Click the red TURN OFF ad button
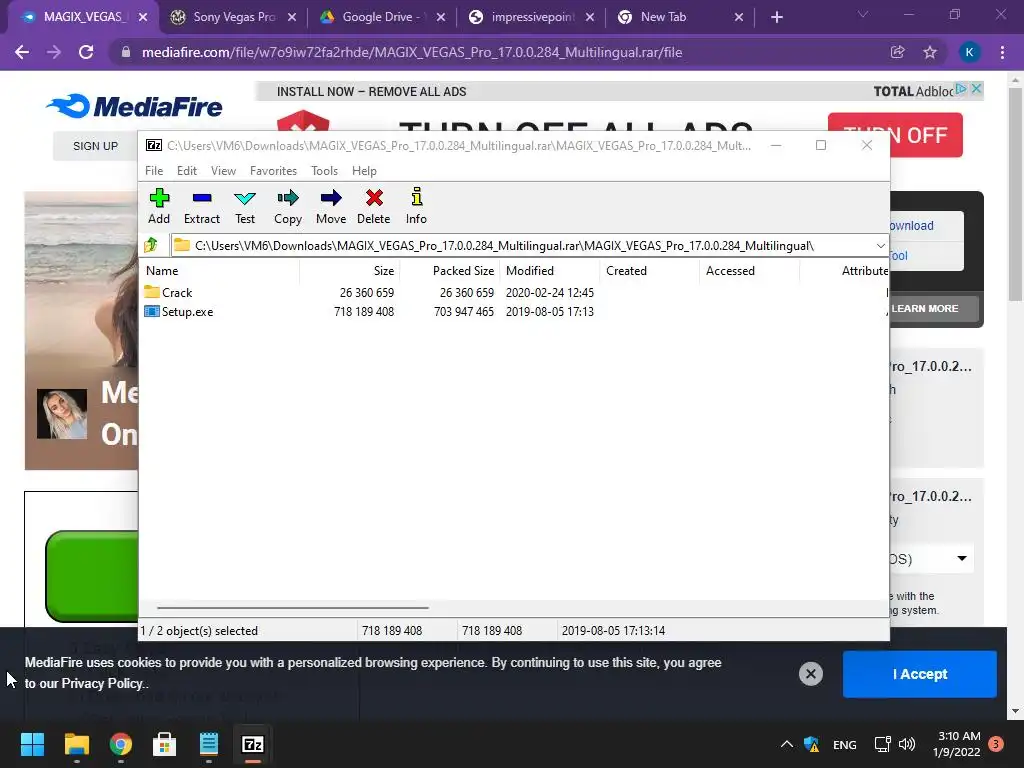 click(x=895, y=135)
